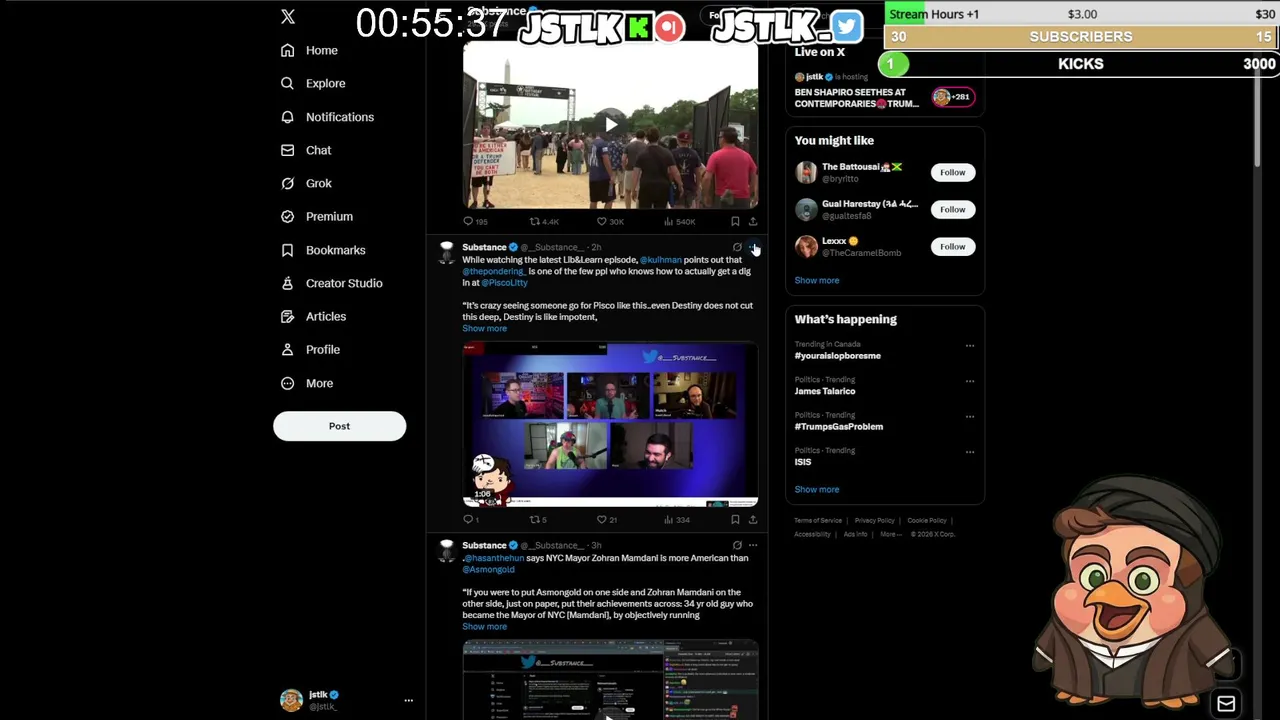This screenshot has width=1280, height=720.
Task: Open trending topic #TrumpsGasProblem
Action: 839,427
